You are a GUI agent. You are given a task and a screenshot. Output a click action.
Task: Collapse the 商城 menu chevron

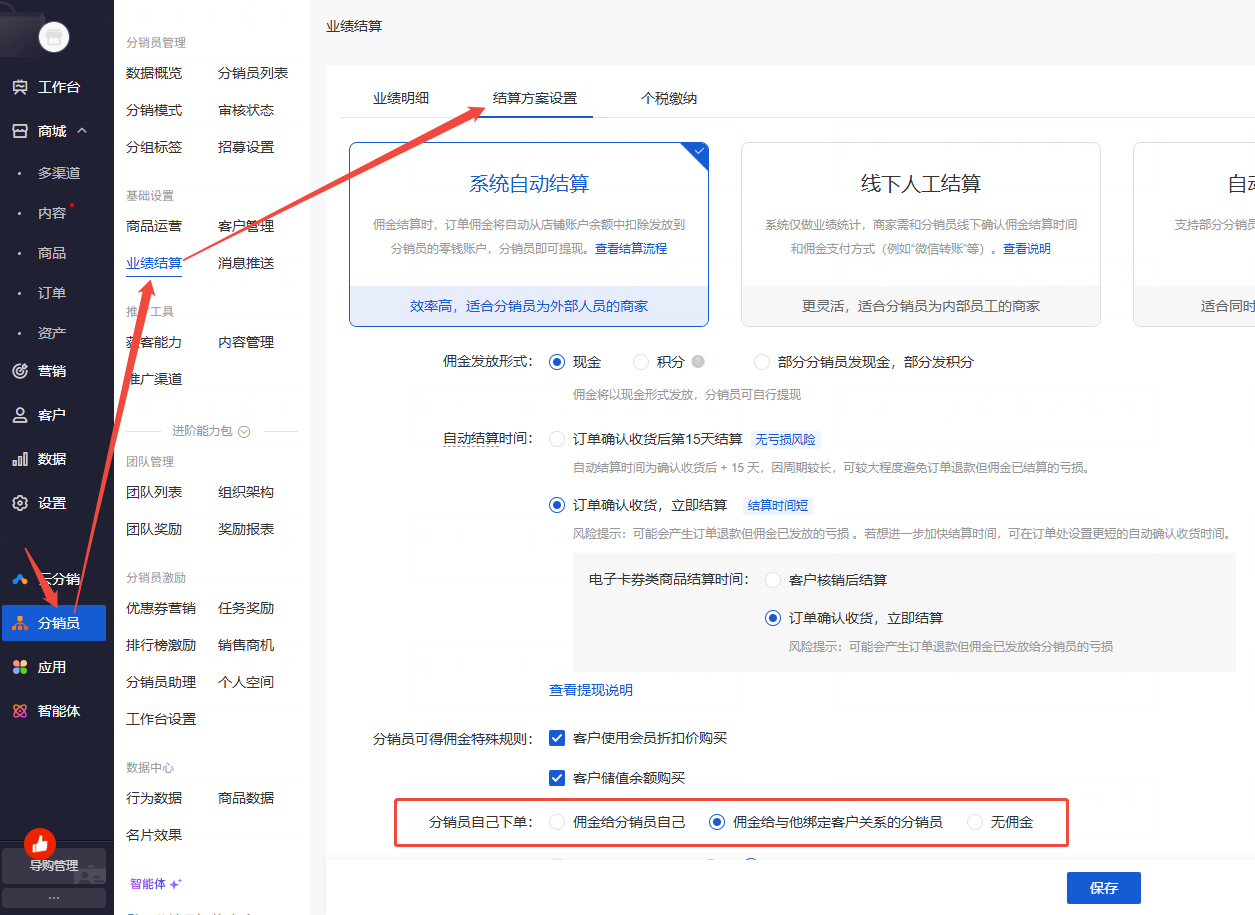pyautogui.click(x=82, y=131)
